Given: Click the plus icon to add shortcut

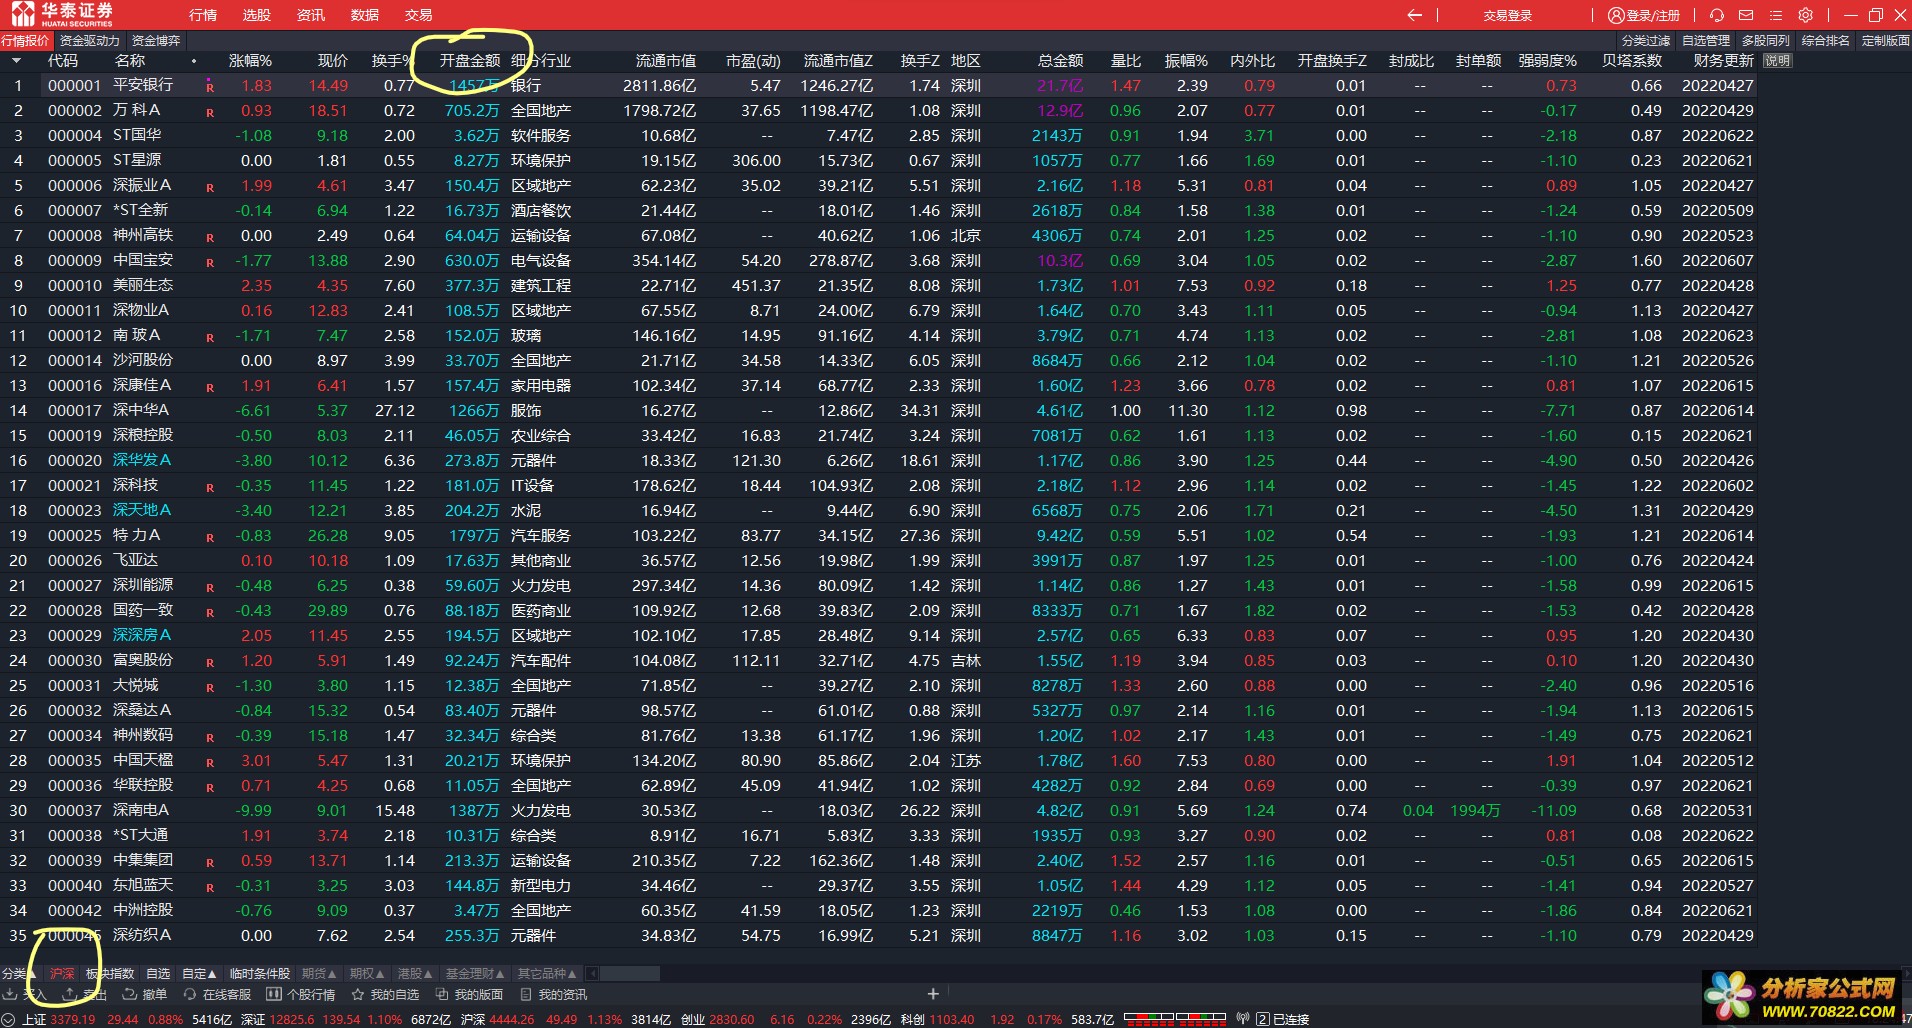Looking at the screenshot, I should [x=933, y=994].
